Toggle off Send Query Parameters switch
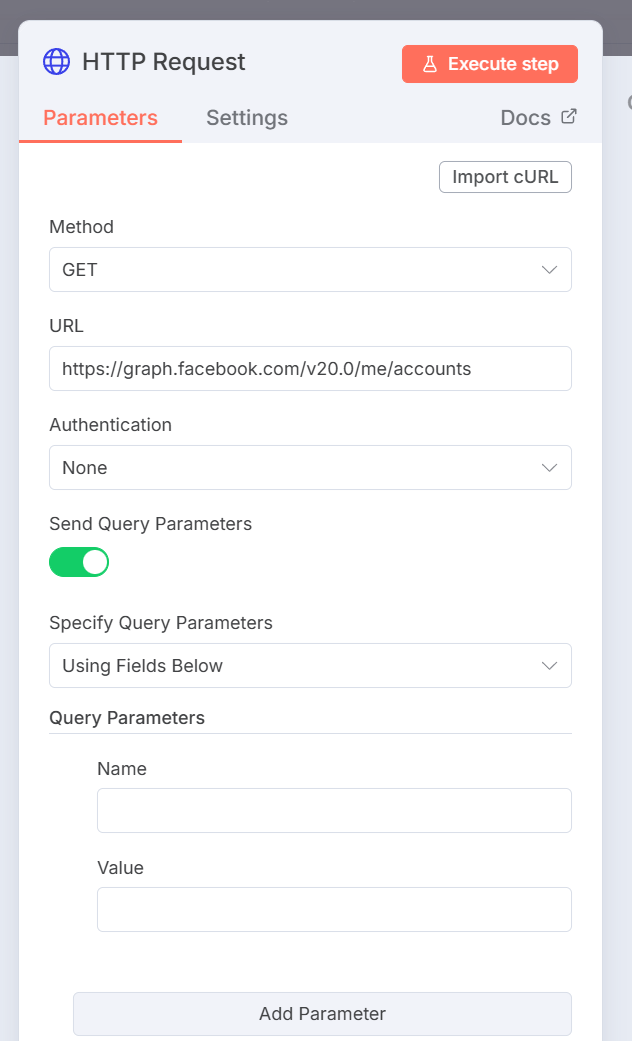Image resolution: width=632 pixels, height=1041 pixels. (x=79, y=562)
